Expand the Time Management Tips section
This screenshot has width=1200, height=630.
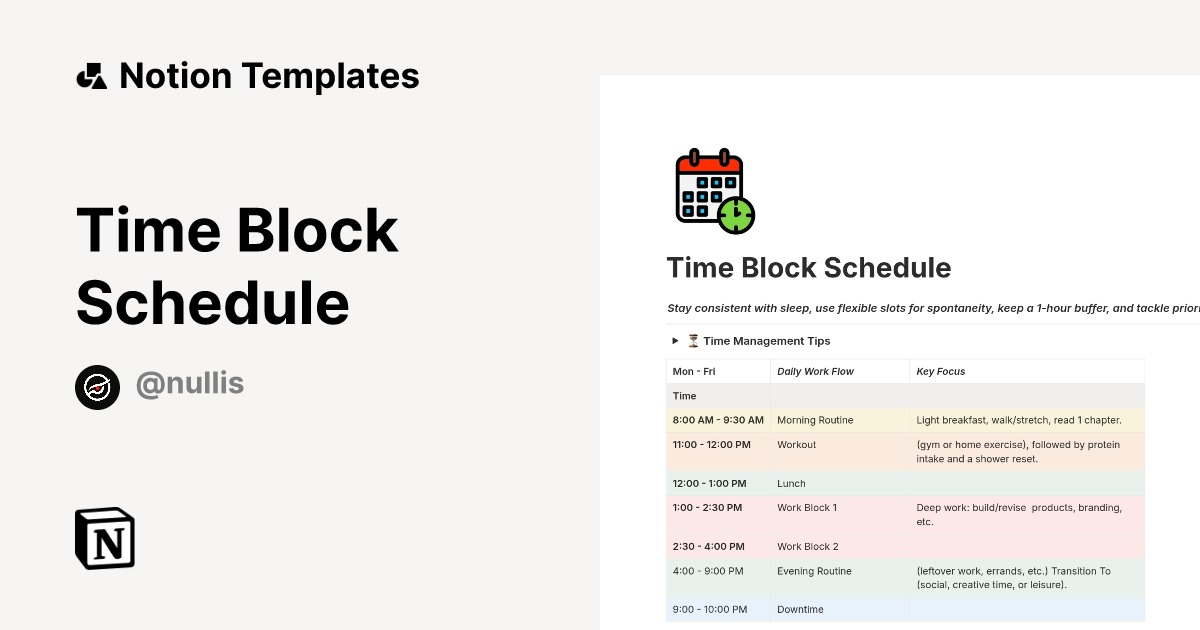point(767,340)
